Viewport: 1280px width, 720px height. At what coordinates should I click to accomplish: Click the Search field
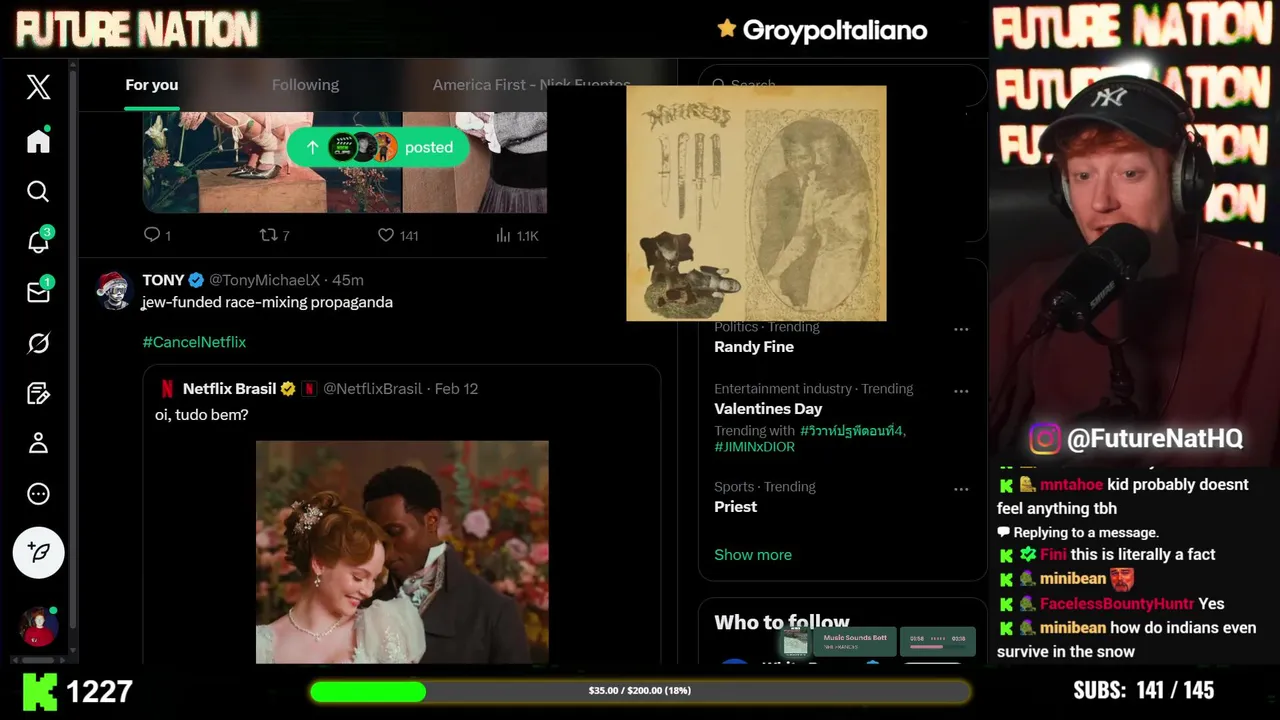(x=842, y=85)
